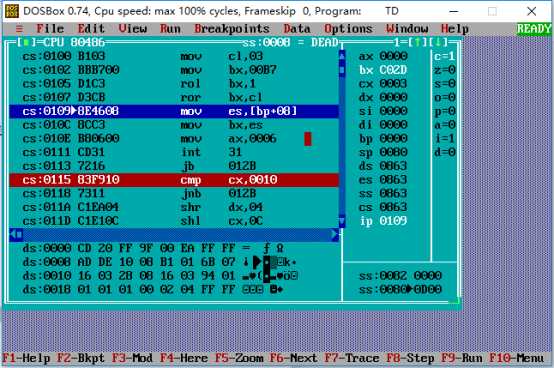The width and height of the screenshot is (554, 368).
Task: Click code pane horizontal scrollbar right arrow
Action: pyautogui.click(x=335, y=234)
